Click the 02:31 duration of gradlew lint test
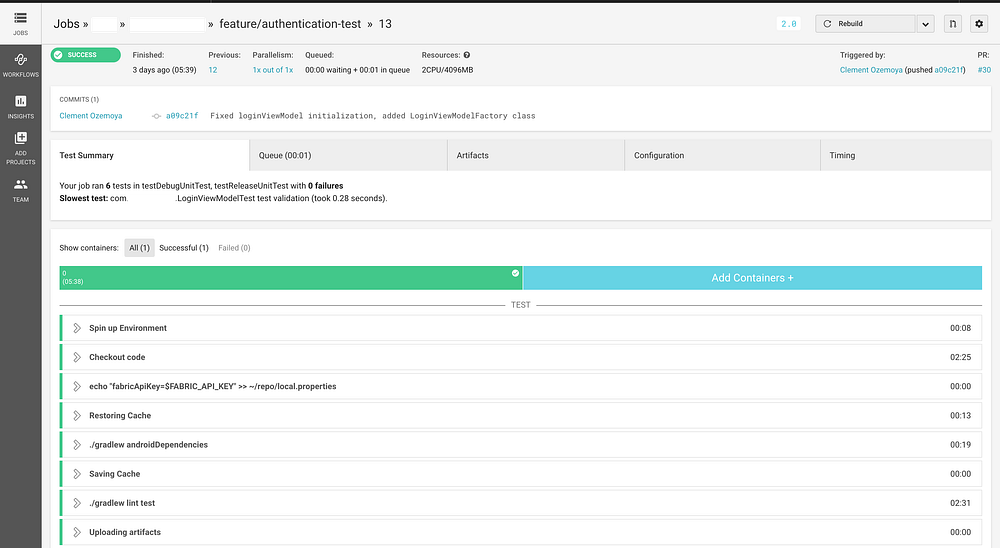The width and height of the screenshot is (1000, 548). click(960, 503)
